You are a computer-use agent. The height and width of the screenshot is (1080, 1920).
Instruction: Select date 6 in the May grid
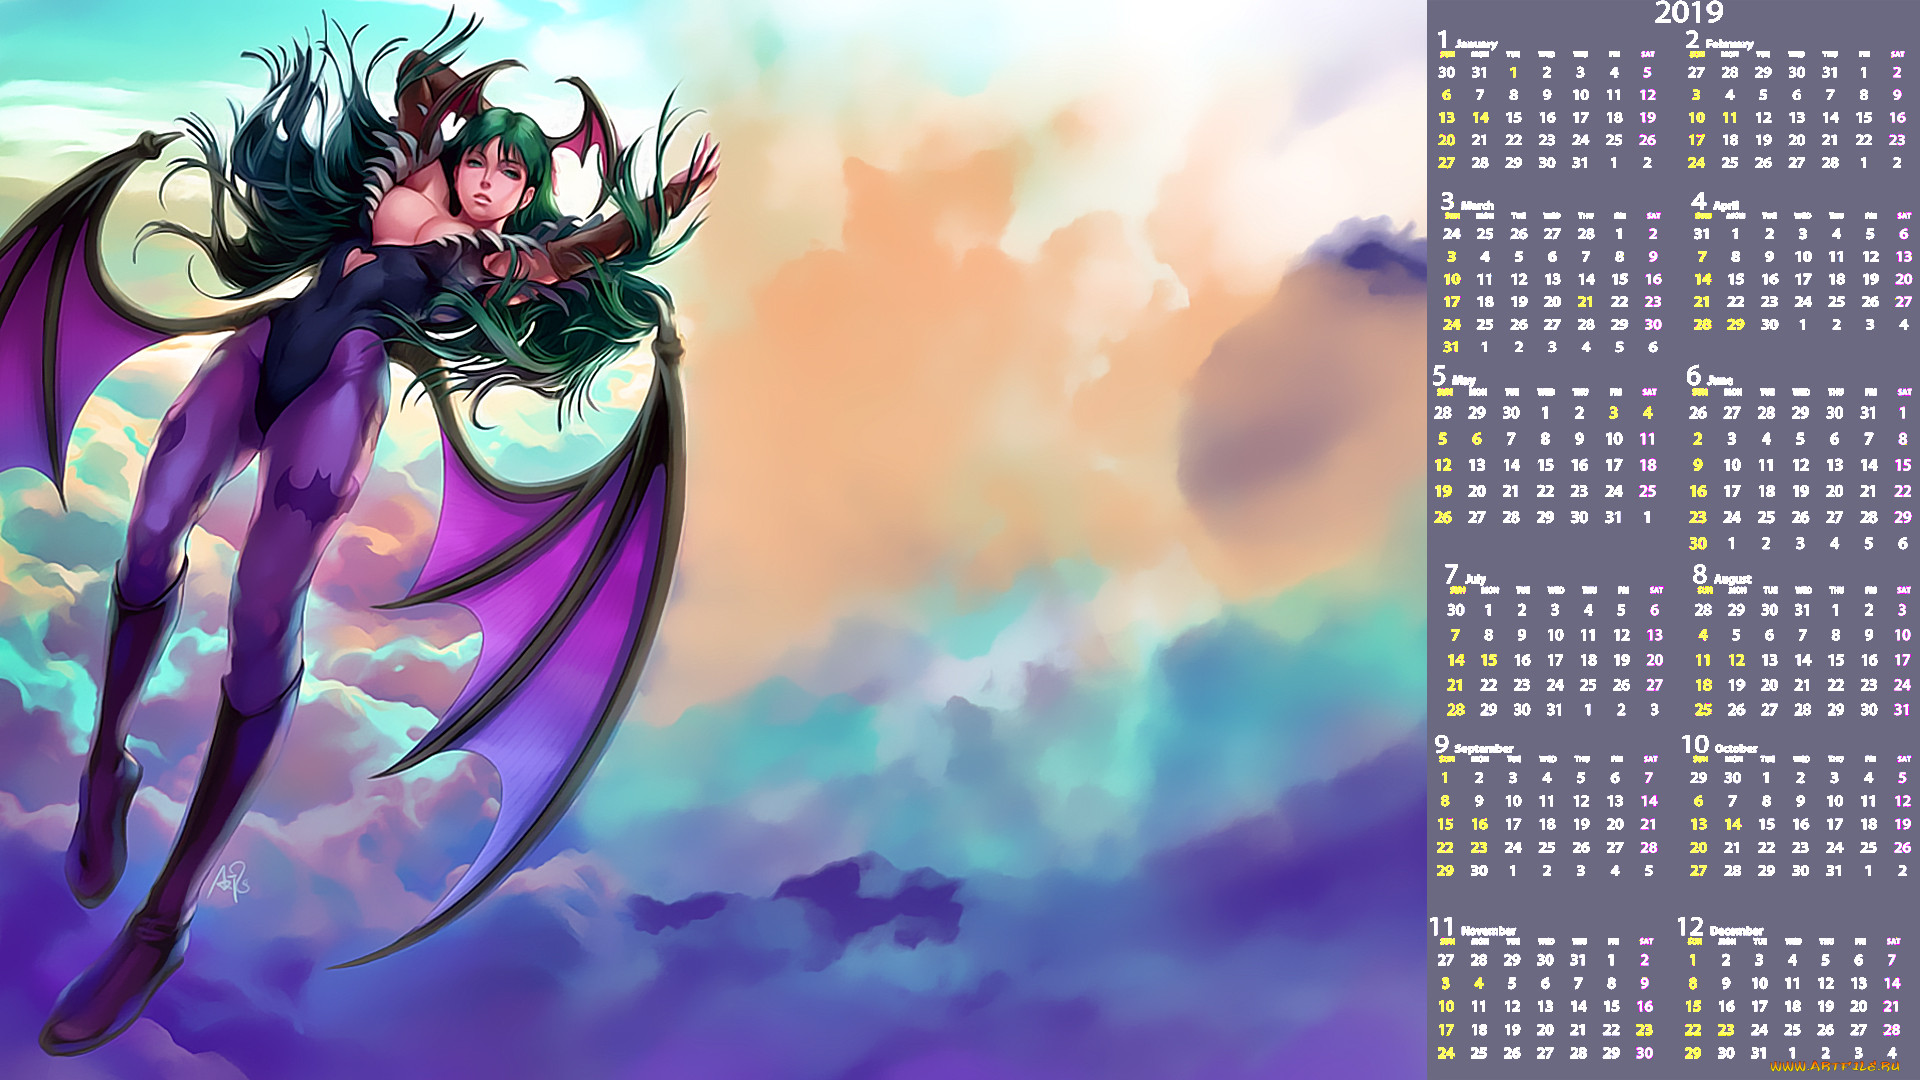click(1477, 439)
